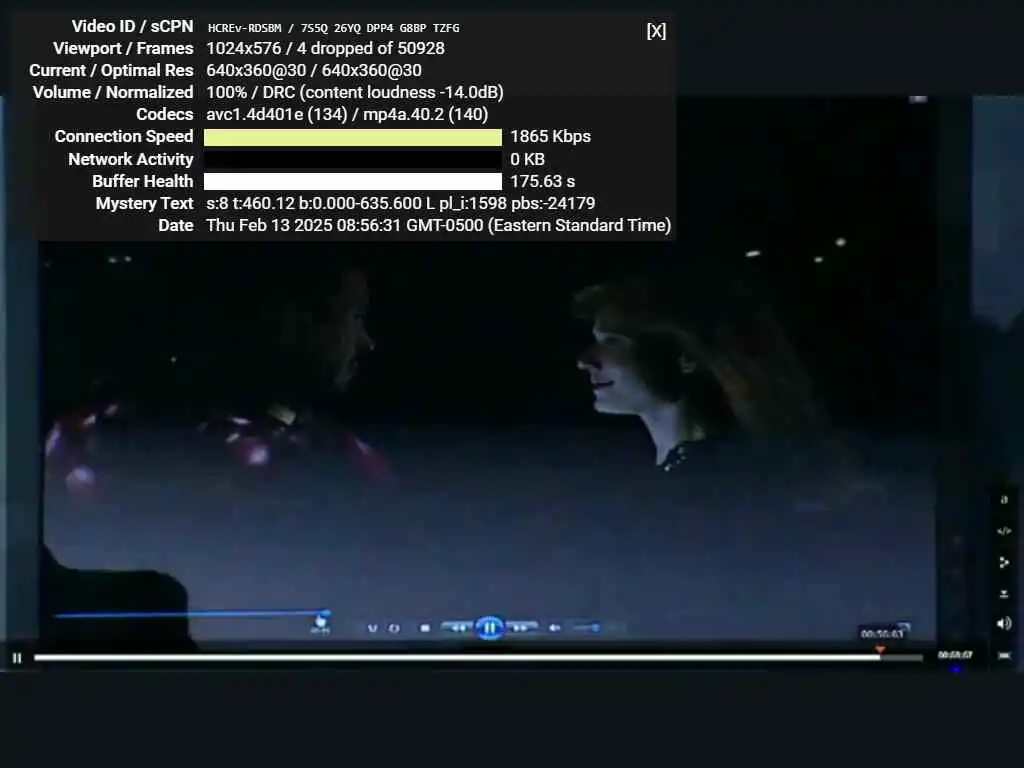Toggle fullscreen icon at bottom right
The height and width of the screenshot is (768, 1024).
point(1004,655)
